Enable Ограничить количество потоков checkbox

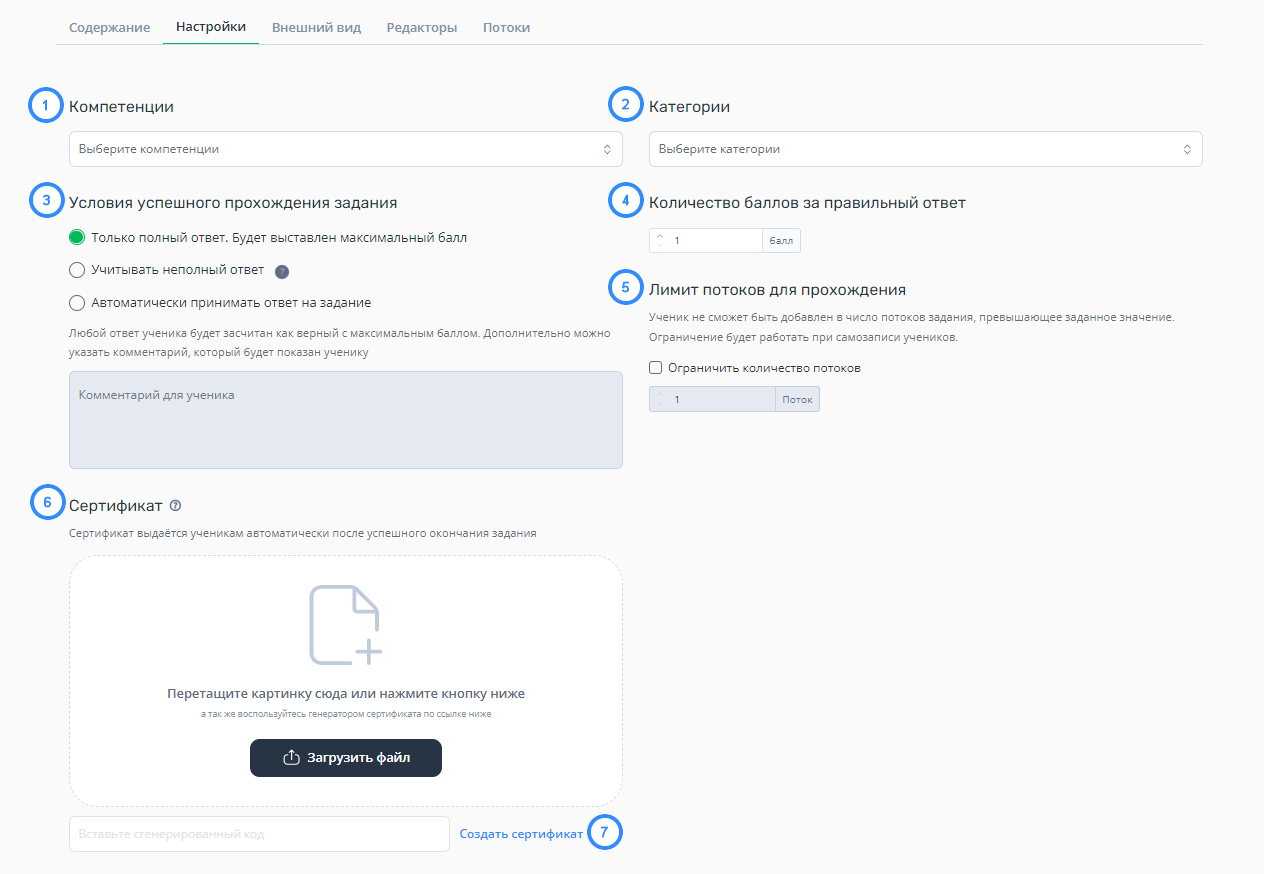(x=656, y=368)
